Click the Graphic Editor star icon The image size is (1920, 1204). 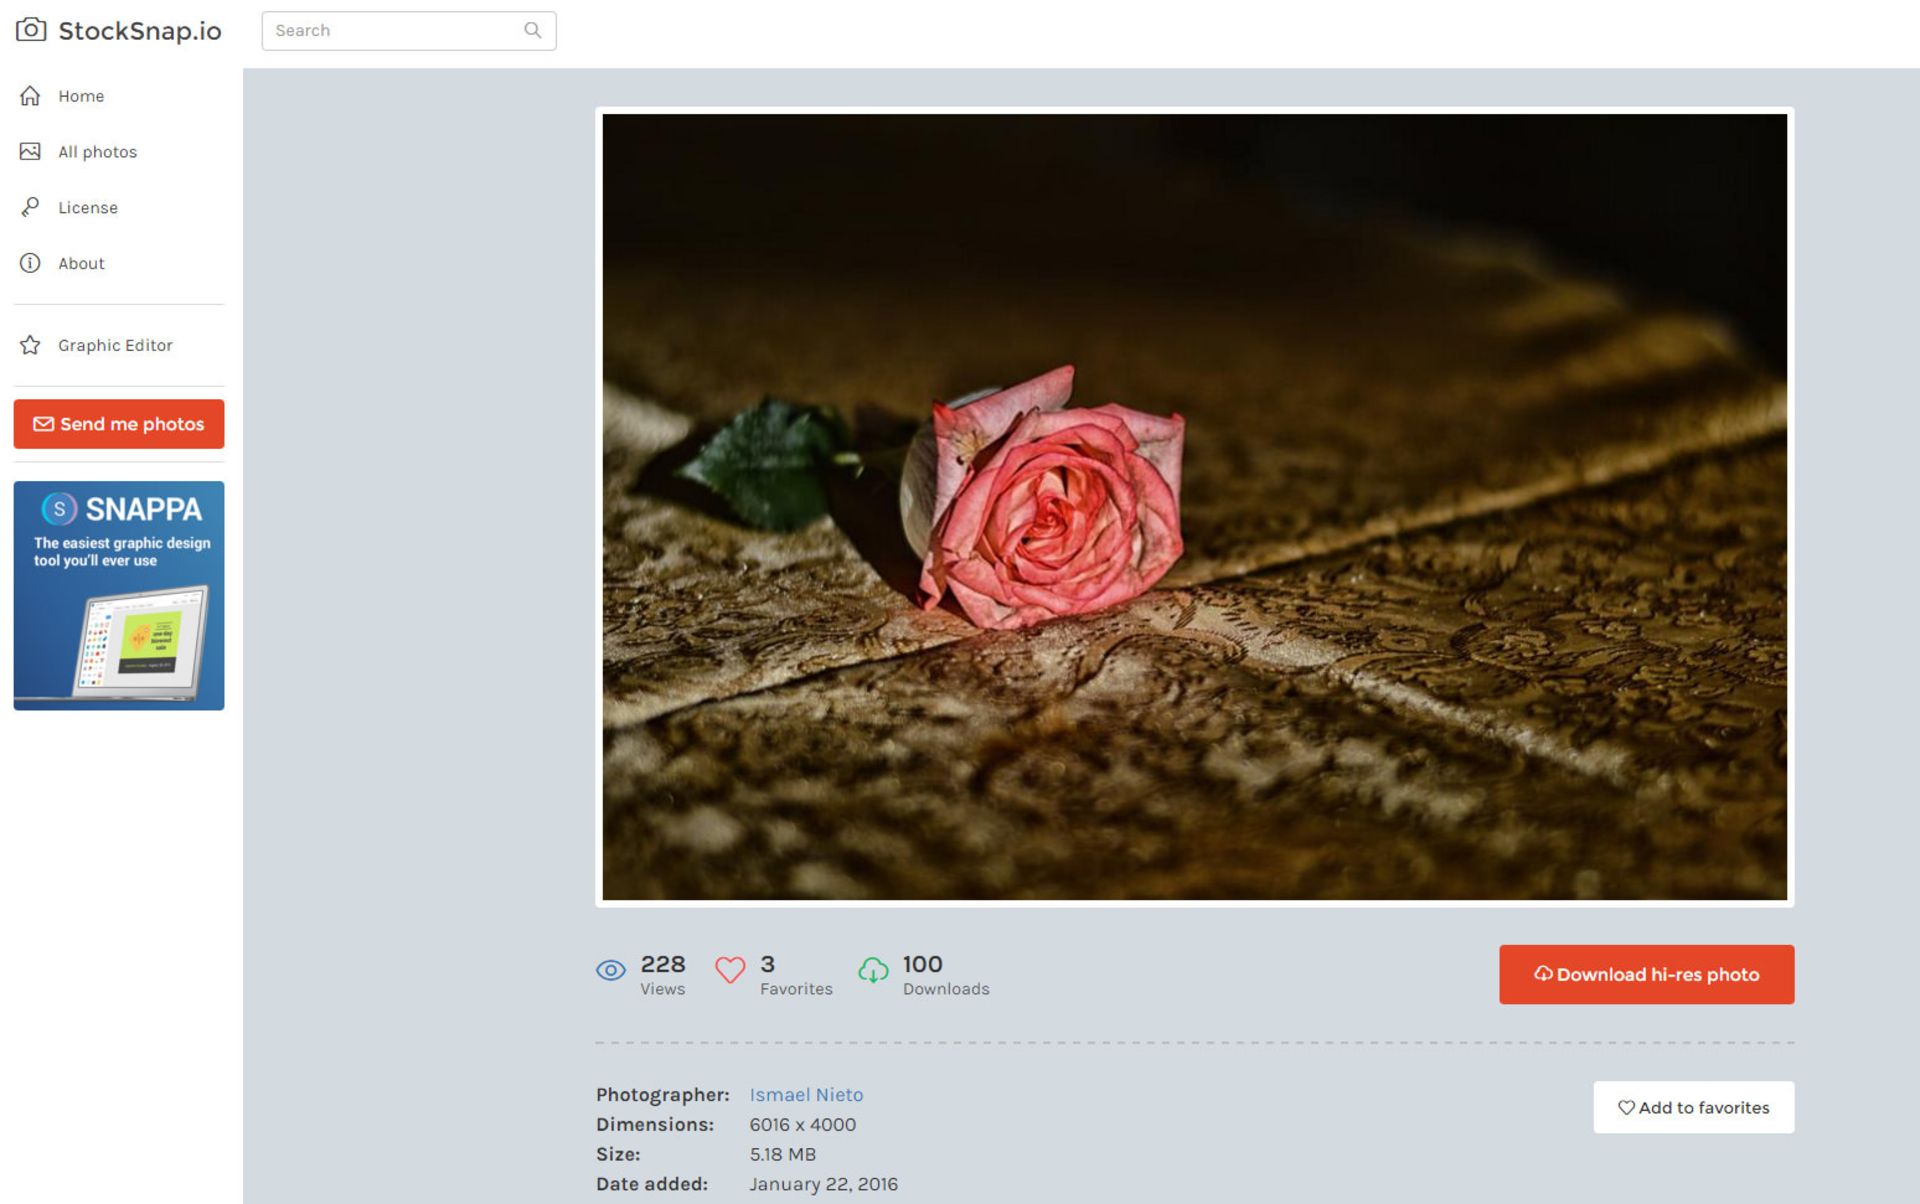pos(30,344)
